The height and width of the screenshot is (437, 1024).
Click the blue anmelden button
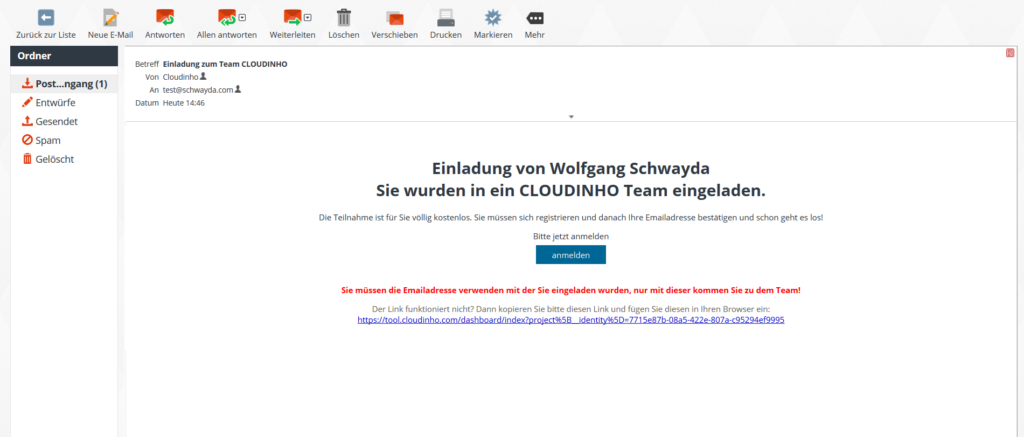tap(571, 255)
